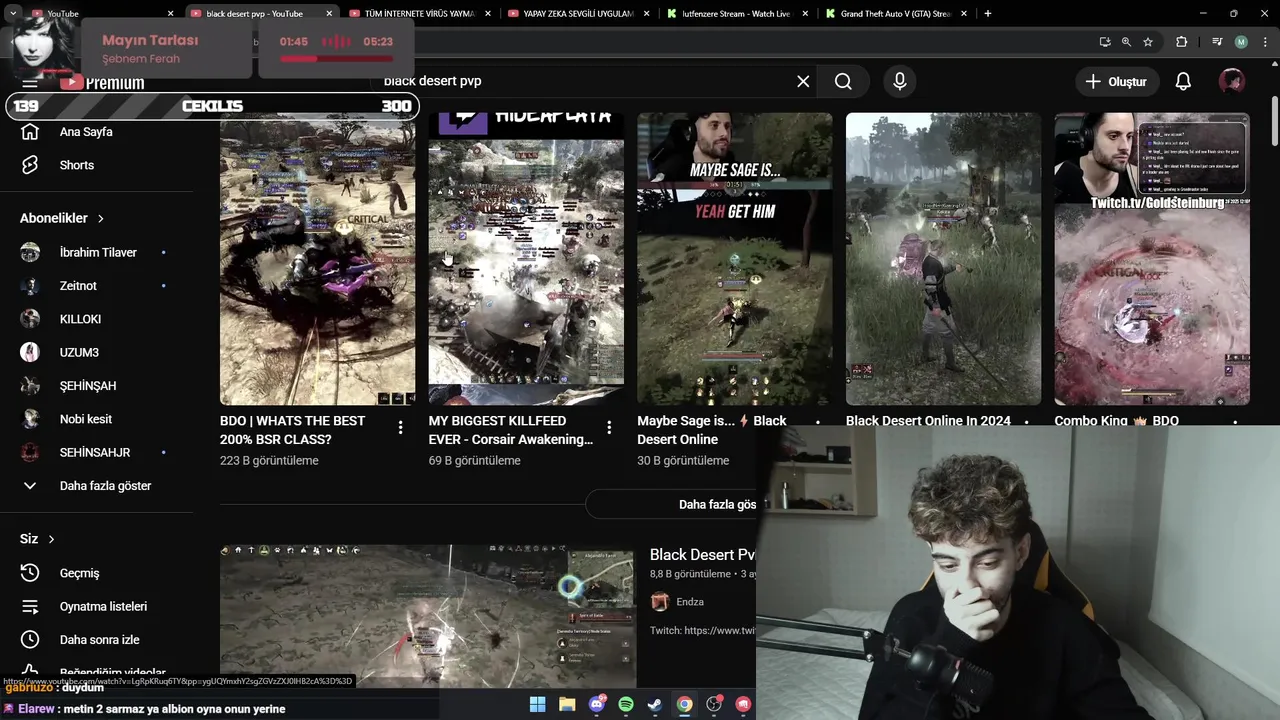Screen dimensions: 1280x720
Task: Open Daha sonra izle list
Action: point(100,639)
